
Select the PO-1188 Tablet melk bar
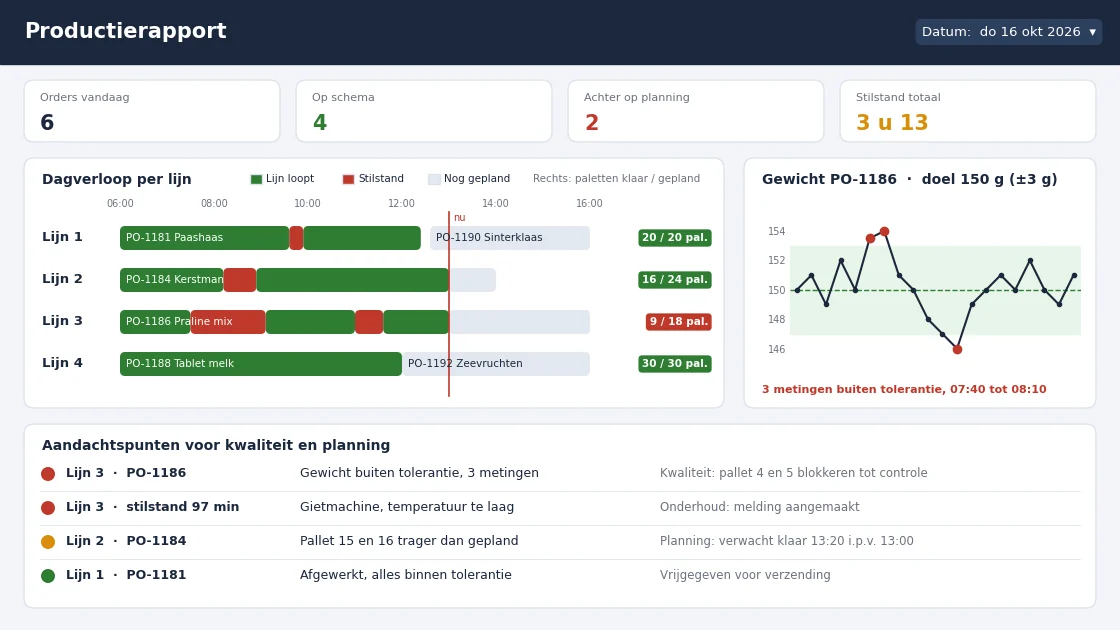(261, 364)
